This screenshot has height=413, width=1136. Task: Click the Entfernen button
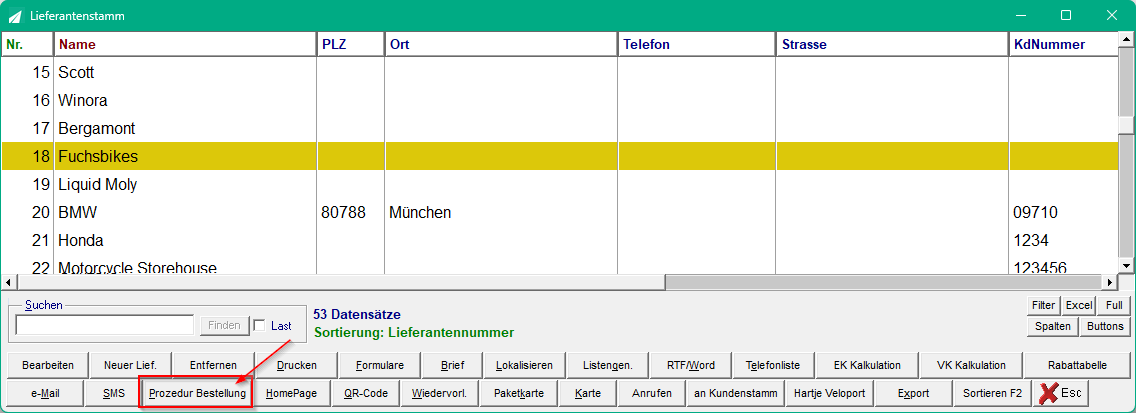click(x=213, y=365)
